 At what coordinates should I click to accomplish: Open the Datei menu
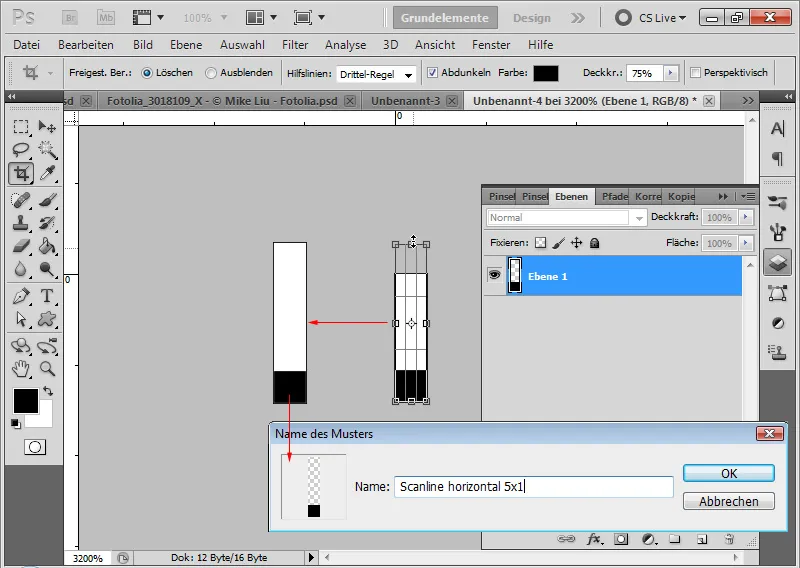27,45
